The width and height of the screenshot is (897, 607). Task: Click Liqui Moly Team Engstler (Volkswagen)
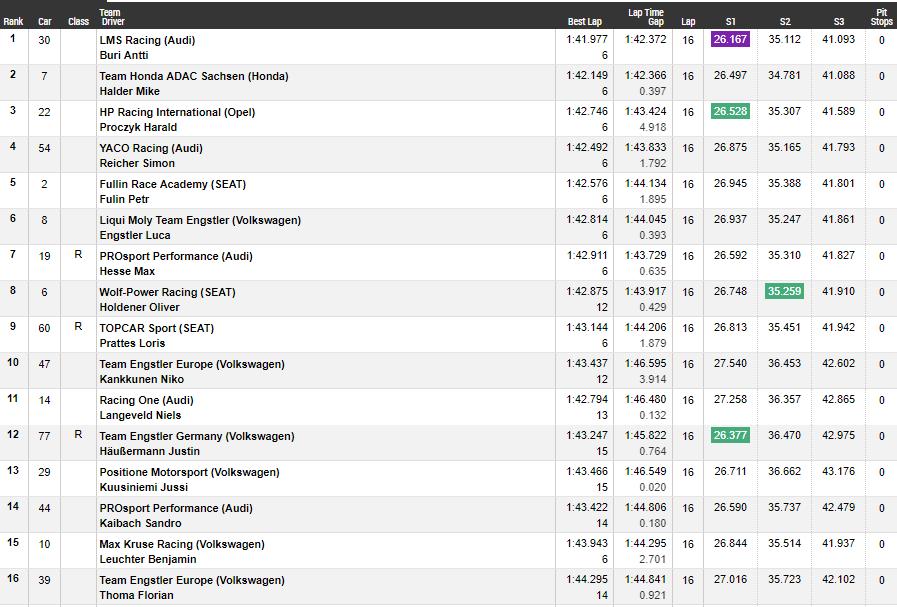click(200, 220)
